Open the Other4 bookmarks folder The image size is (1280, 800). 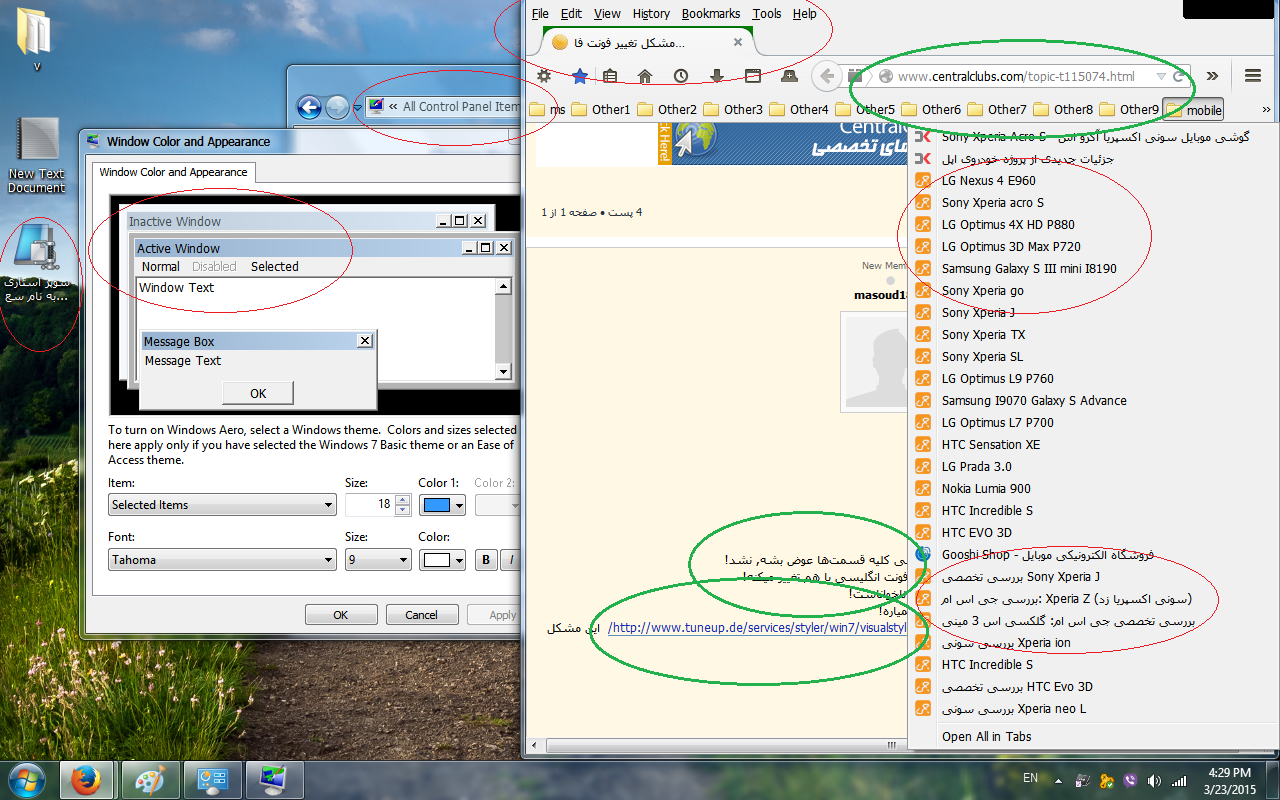(x=798, y=109)
